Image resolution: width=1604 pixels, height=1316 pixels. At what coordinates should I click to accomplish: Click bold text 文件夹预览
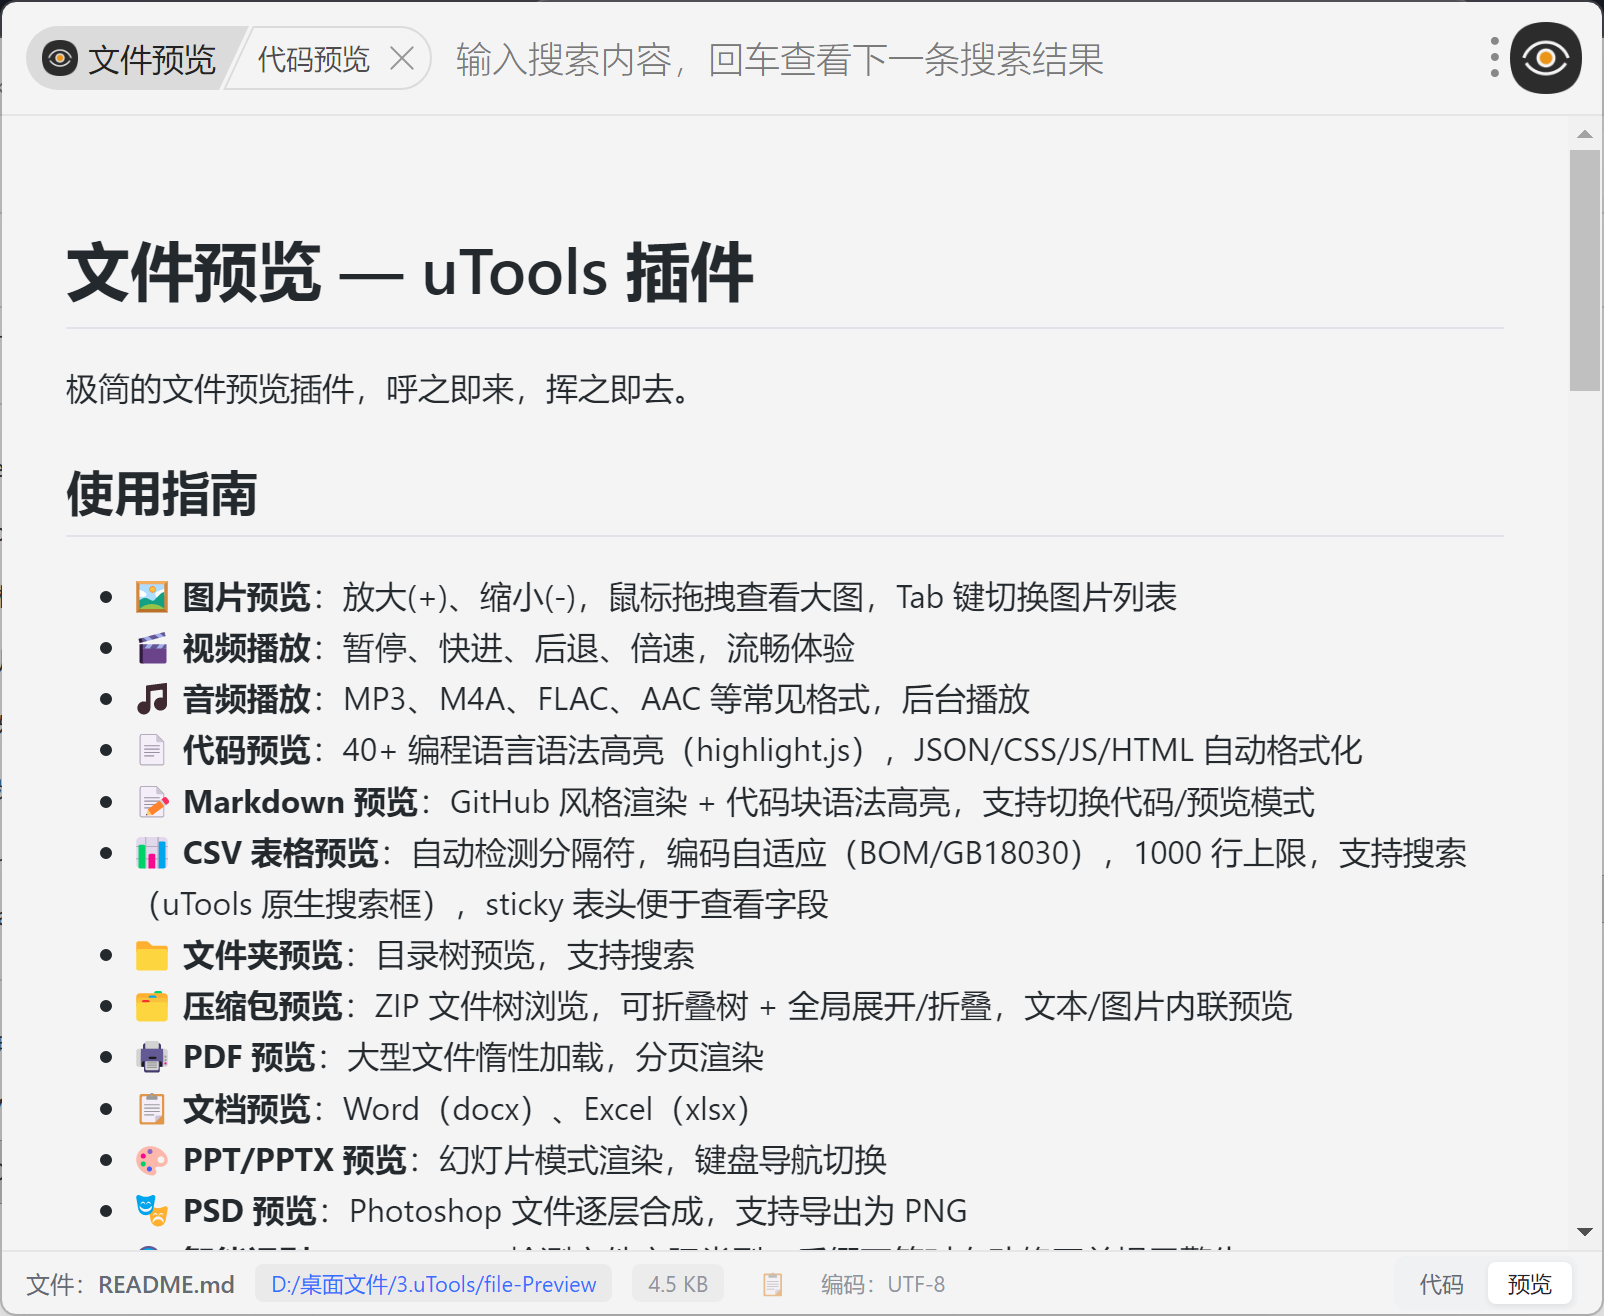coord(263,955)
